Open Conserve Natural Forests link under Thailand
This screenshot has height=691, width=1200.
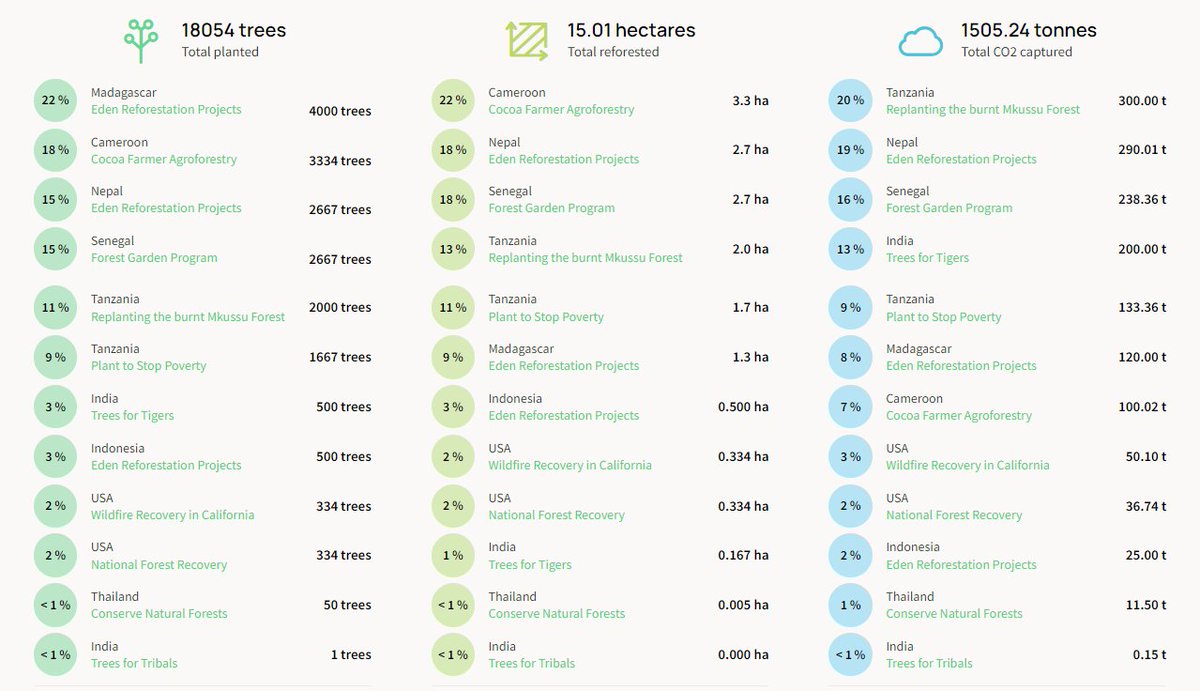[x=158, y=613]
